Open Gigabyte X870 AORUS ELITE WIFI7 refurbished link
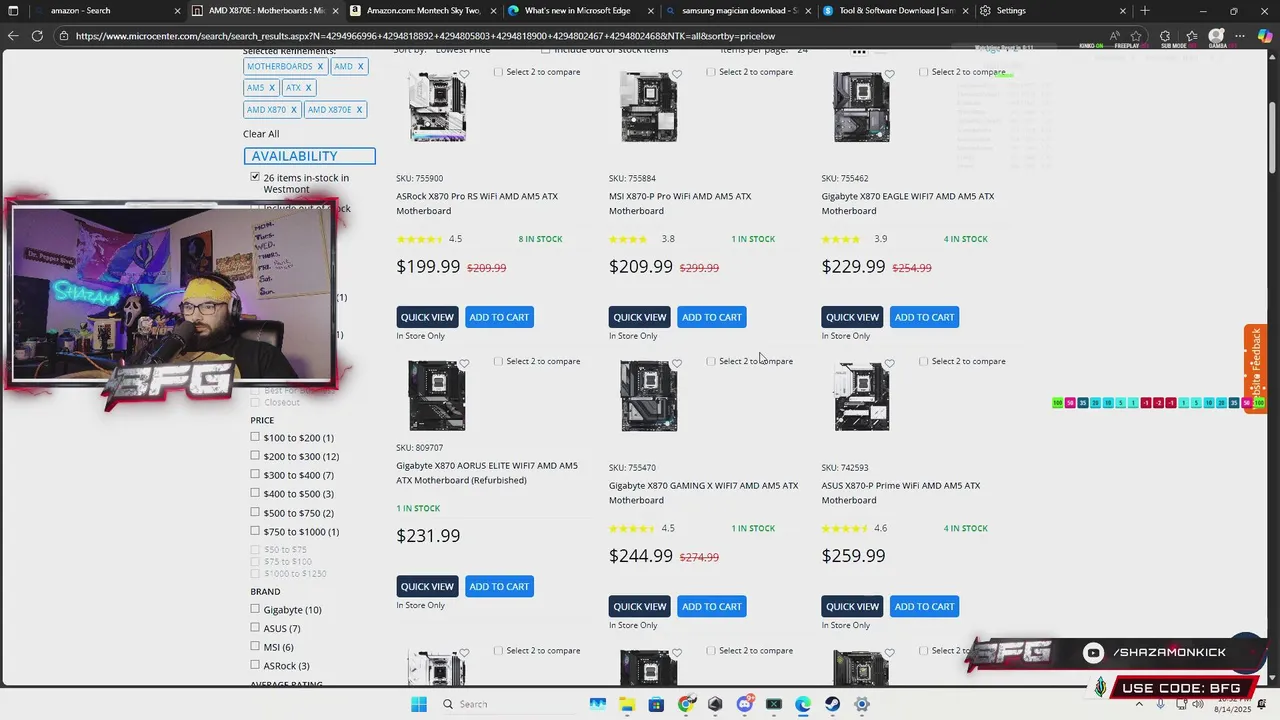 tap(487, 473)
